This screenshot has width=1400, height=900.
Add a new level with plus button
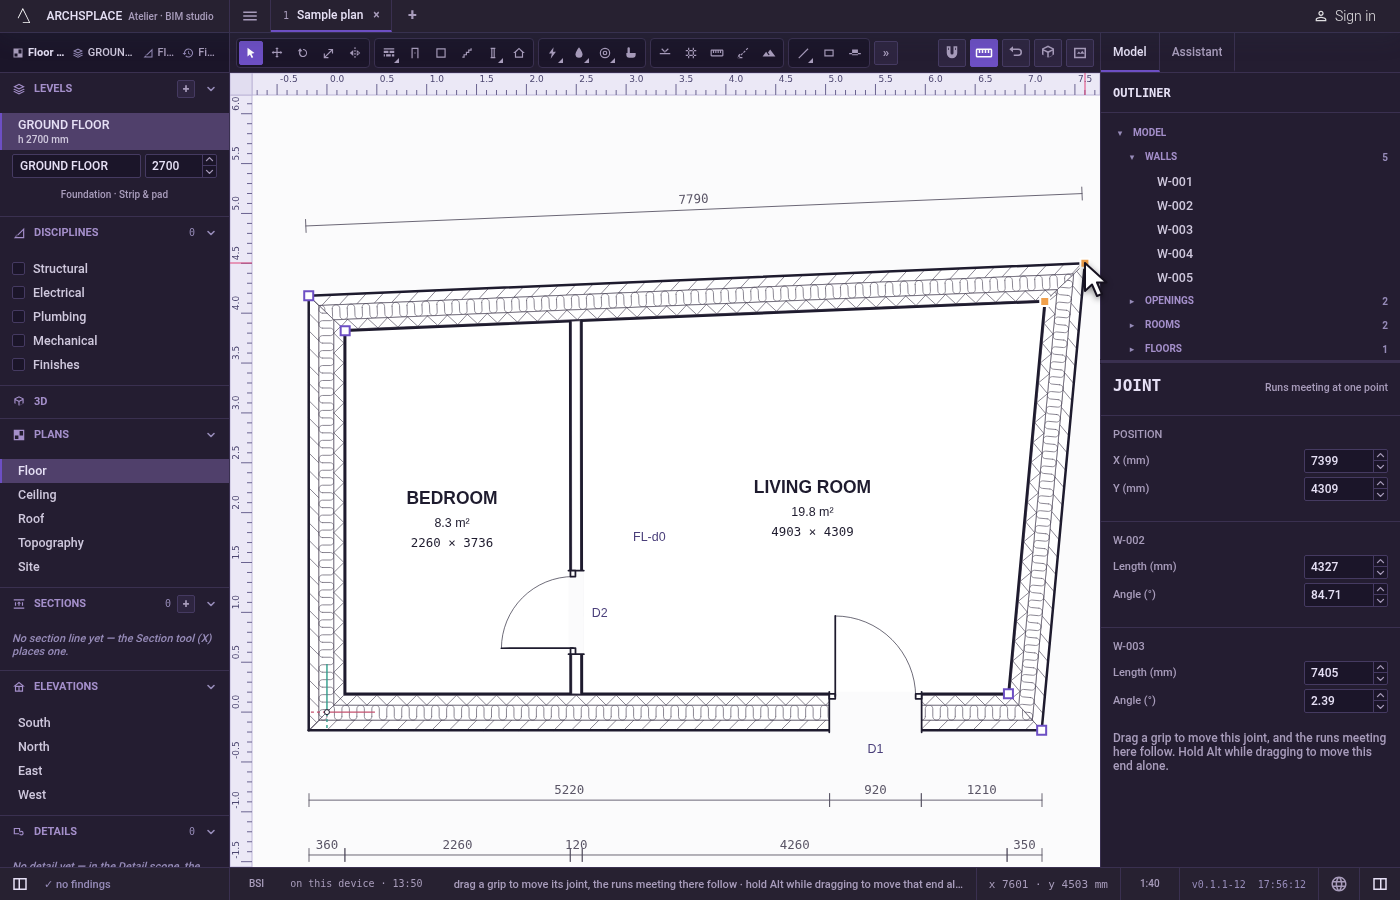coord(186,89)
